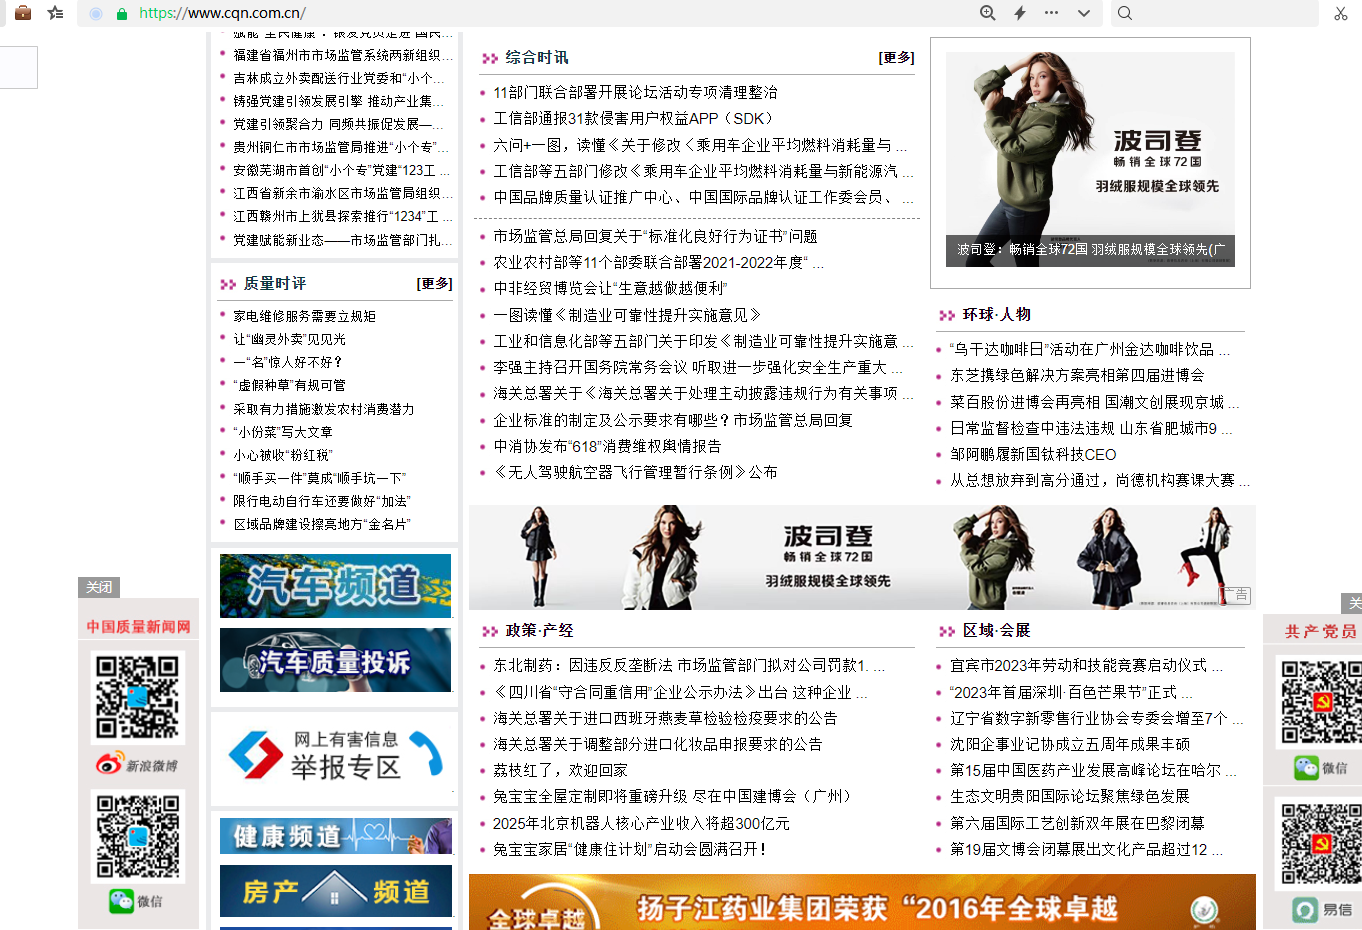This screenshot has height=930, width=1362.
Task: Open article “小份菜”写大文章
Action: click(282, 432)
